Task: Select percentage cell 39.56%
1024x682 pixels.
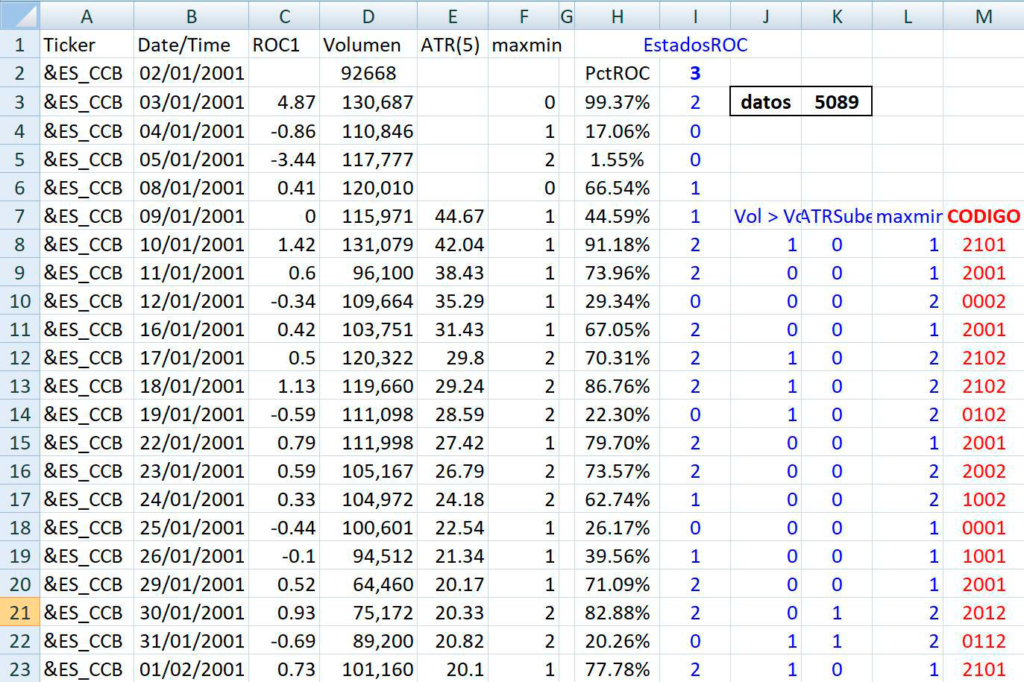Action: (617, 556)
